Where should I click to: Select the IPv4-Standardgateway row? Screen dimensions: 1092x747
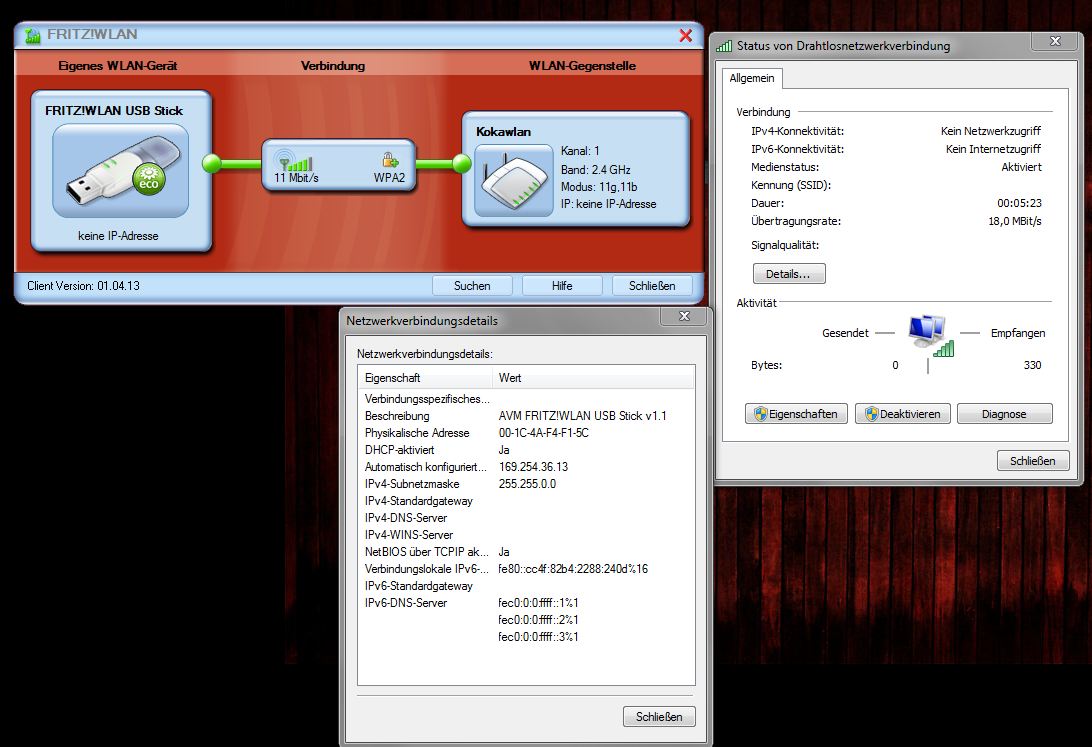coord(526,501)
